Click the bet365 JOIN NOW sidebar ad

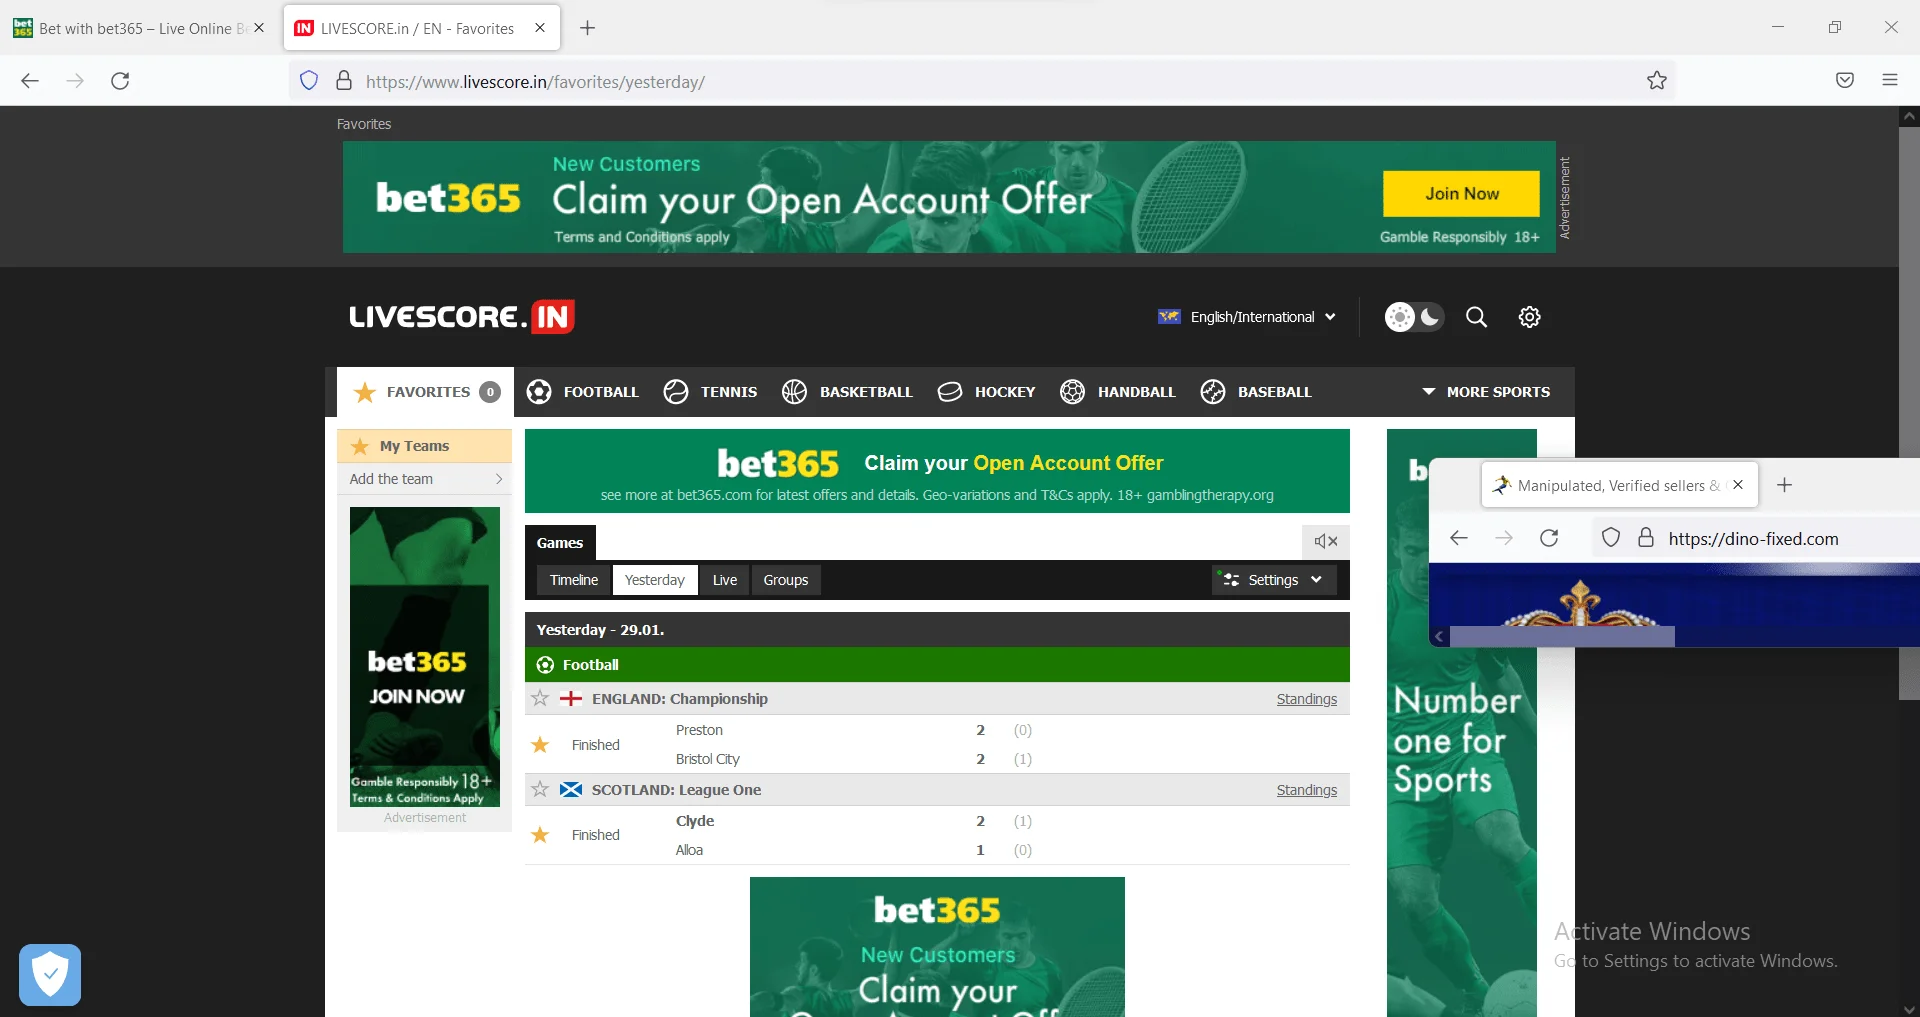point(425,657)
